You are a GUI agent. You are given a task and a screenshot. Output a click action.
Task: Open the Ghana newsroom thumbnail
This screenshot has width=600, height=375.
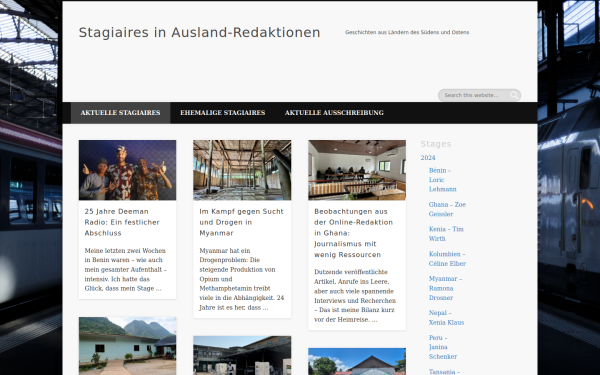click(x=357, y=170)
